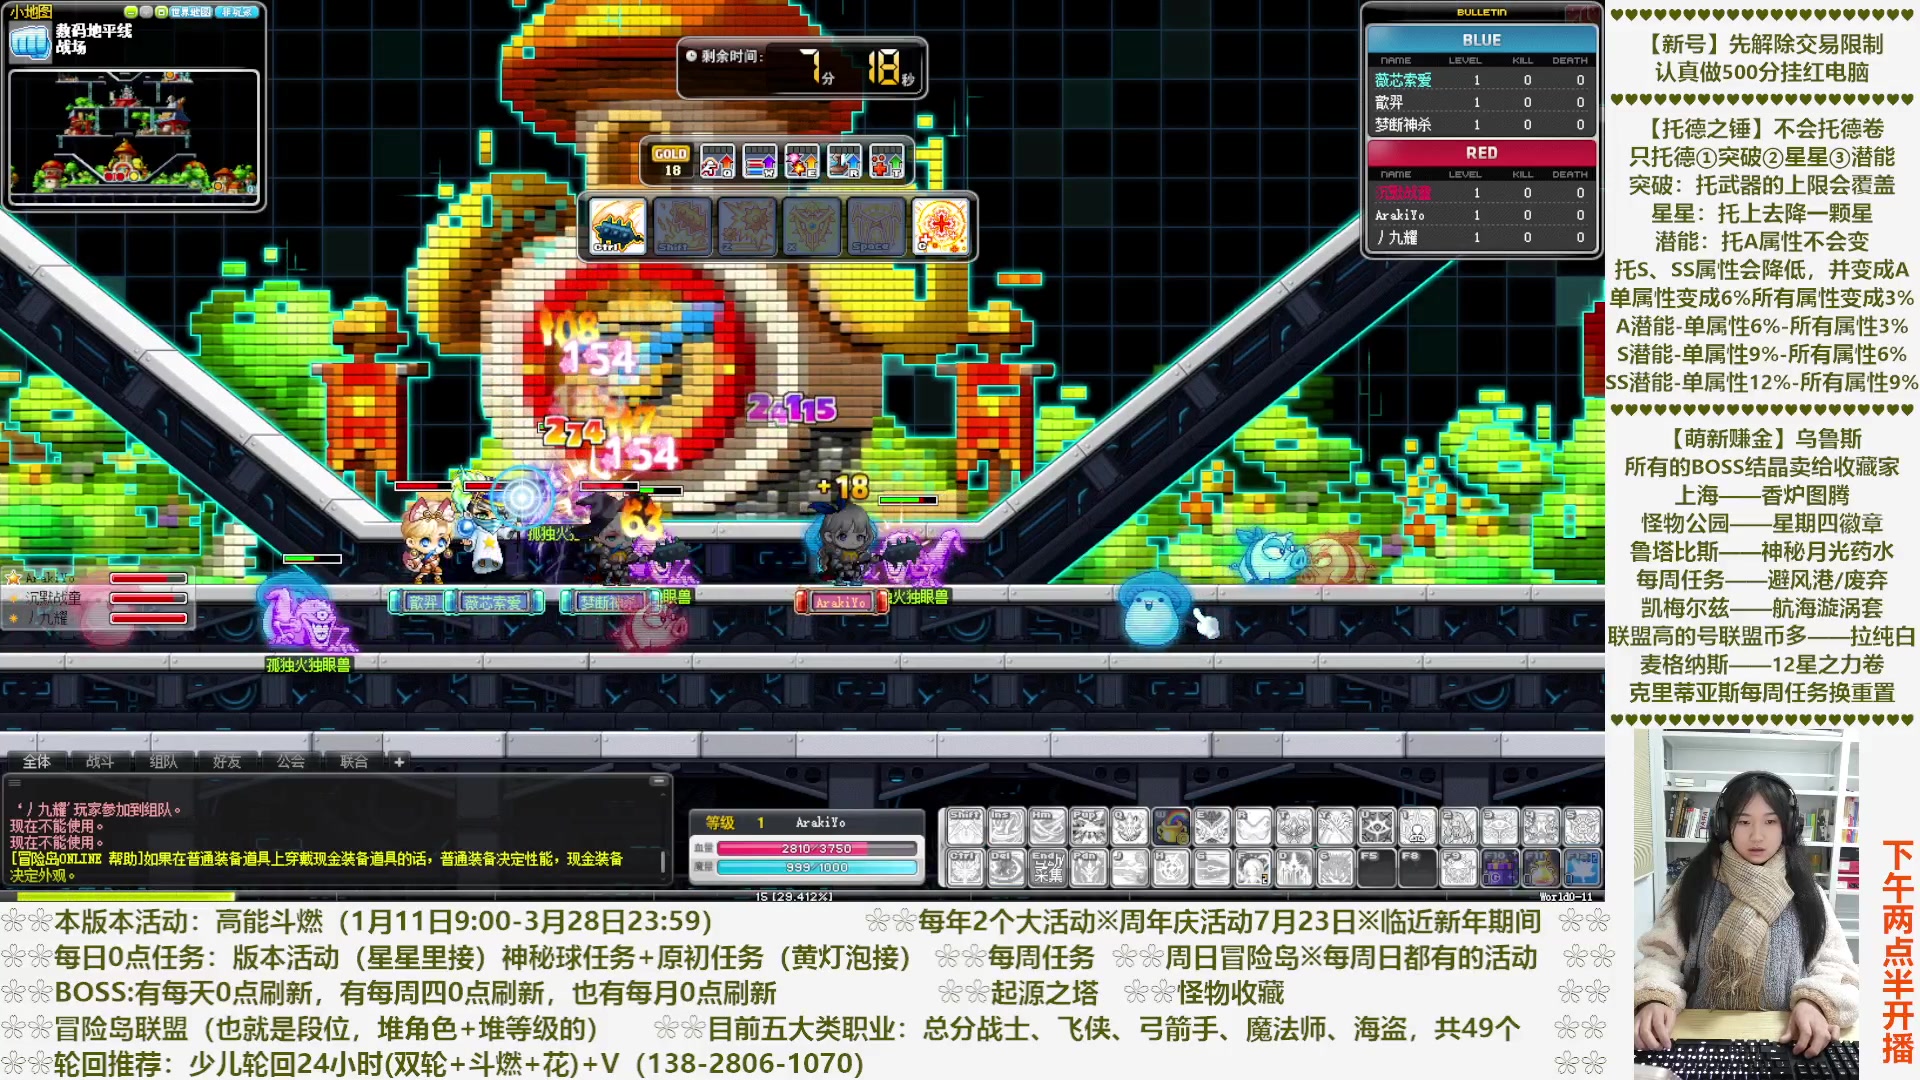This screenshot has height=1080, width=1920.
Task: Select the 组队 chat tab
Action: click(x=163, y=762)
